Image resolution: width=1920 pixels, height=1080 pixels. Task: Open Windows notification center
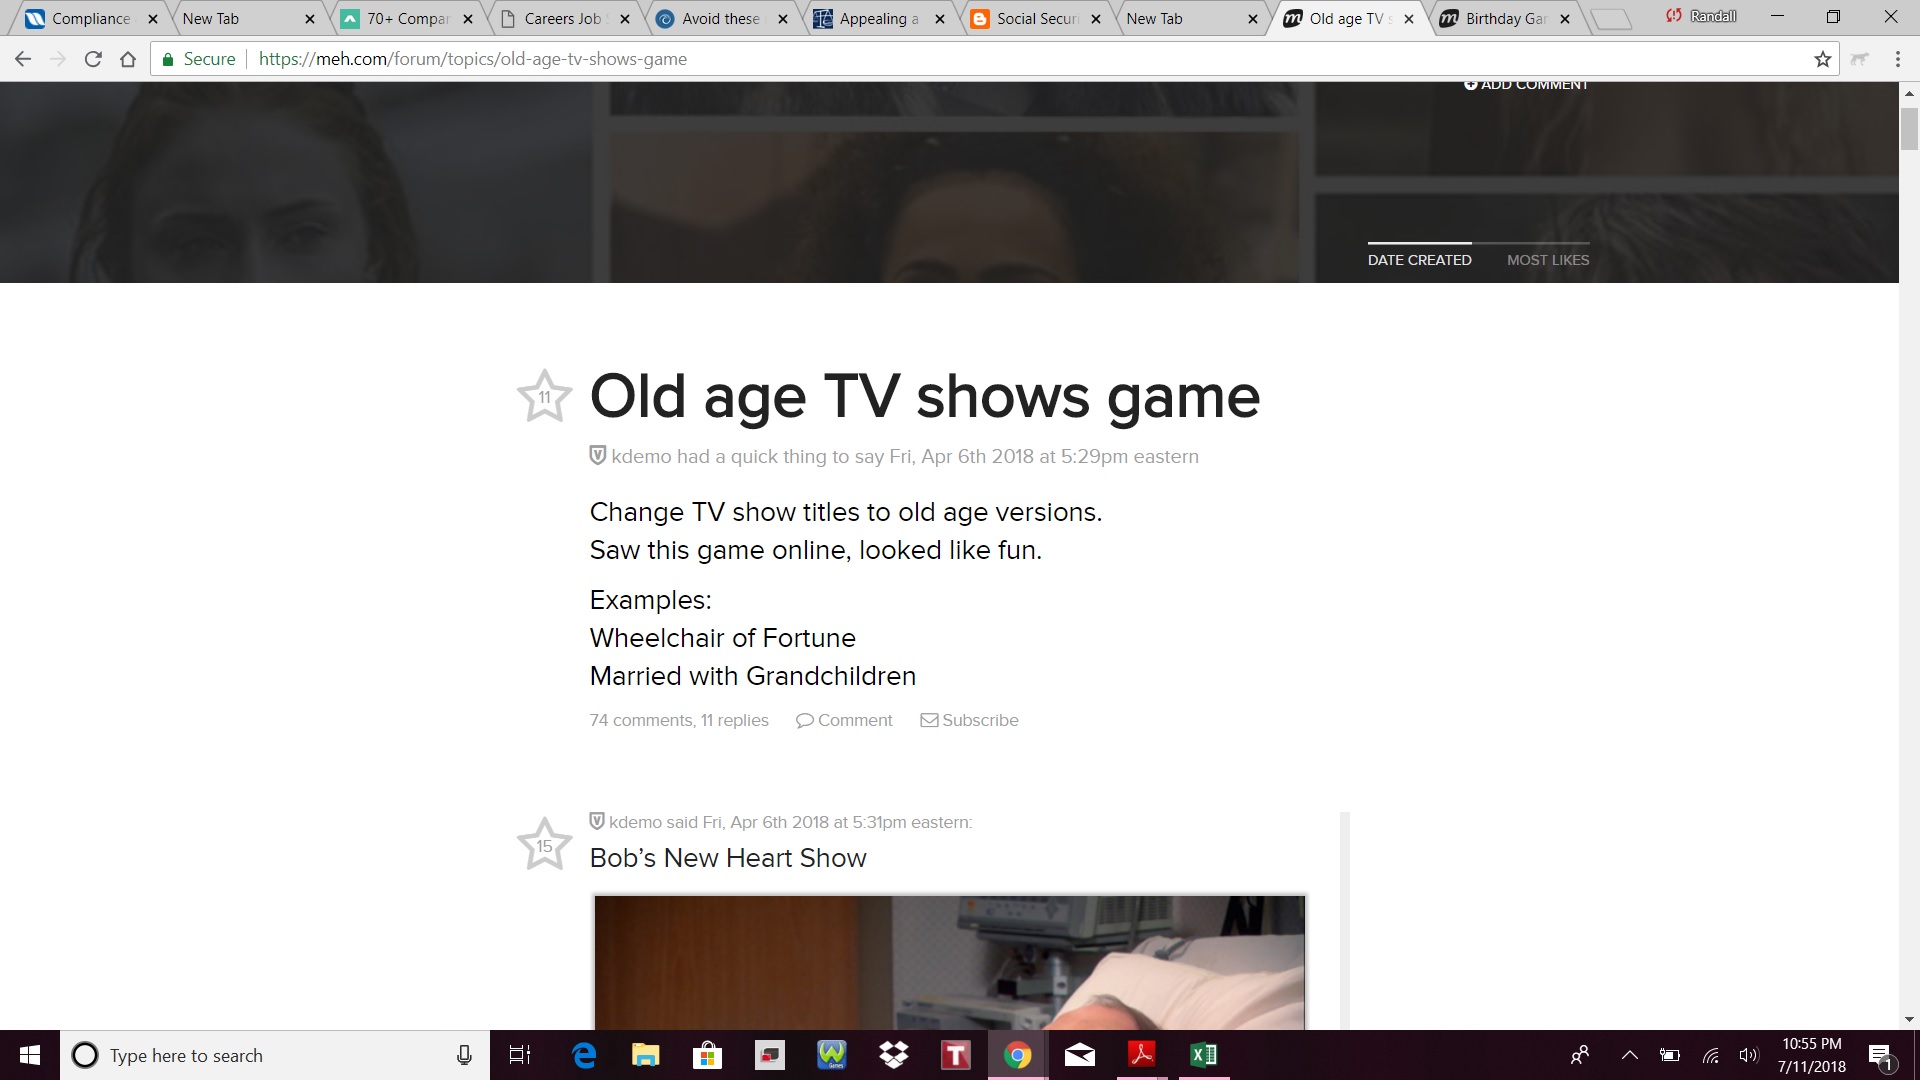(x=1880, y=1055)
